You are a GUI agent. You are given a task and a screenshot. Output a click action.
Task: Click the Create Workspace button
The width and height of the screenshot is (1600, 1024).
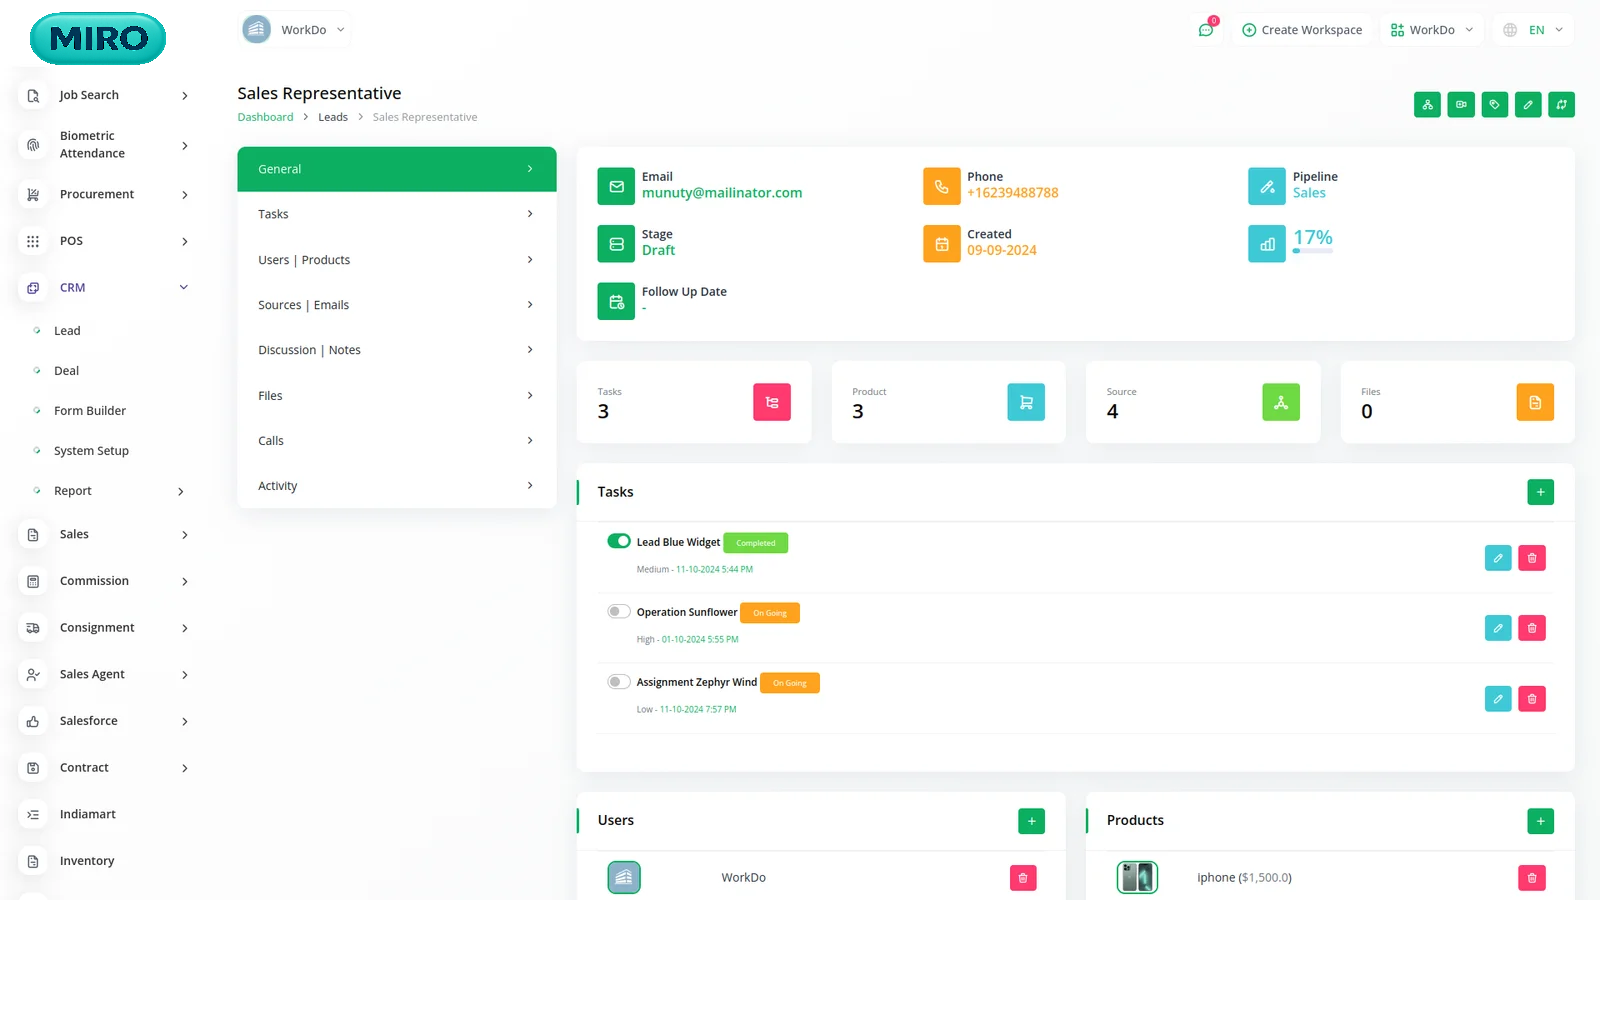coord(1302,30)
